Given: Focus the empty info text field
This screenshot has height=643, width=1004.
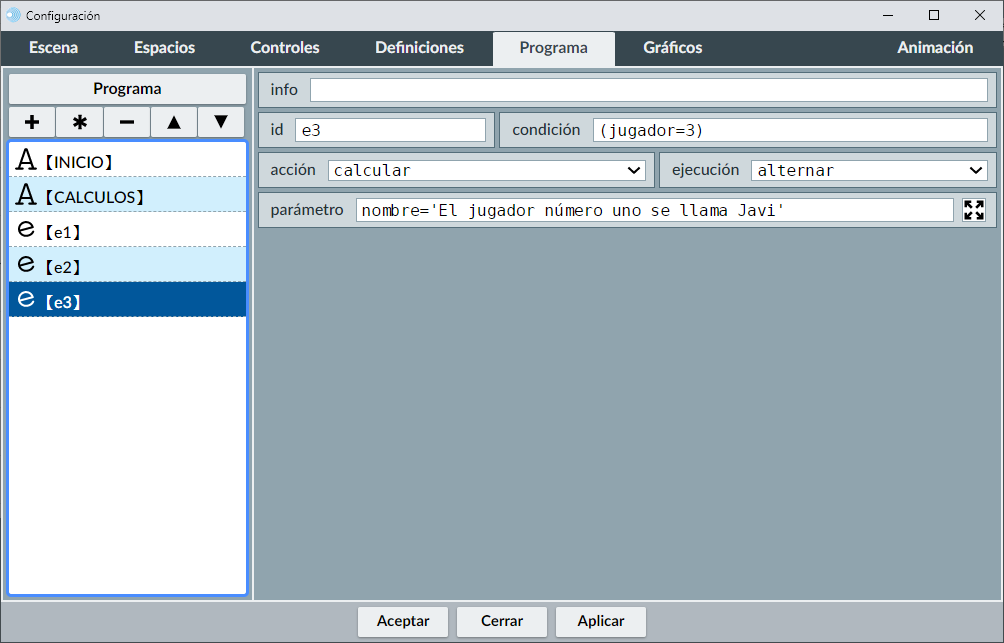Looking at the screenshot, I should [x=648, y=90].
